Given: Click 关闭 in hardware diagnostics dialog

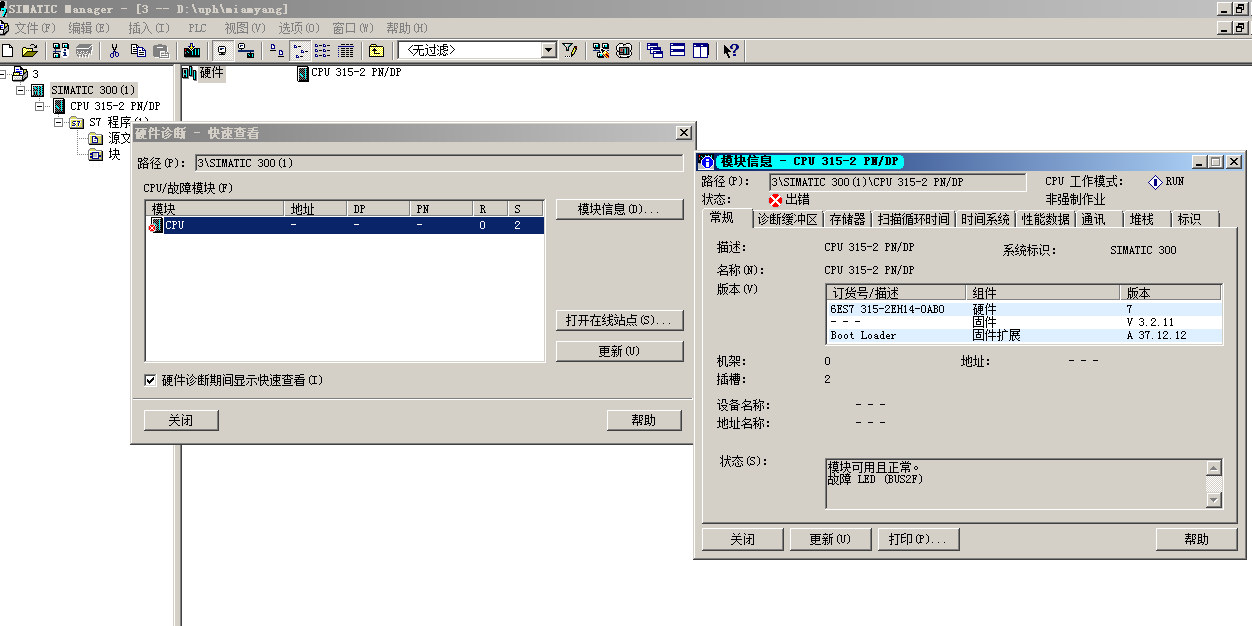Looking at the screenshot, I should point(181,420).
